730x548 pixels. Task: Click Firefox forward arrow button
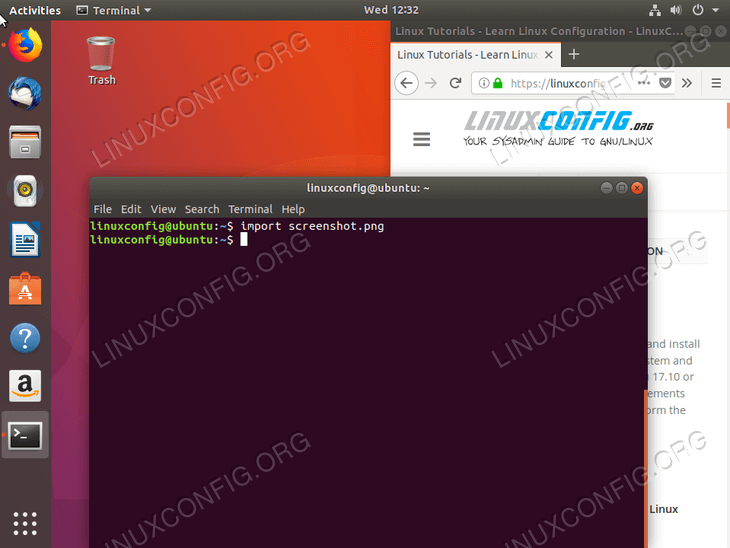click(x=431, y=83)
